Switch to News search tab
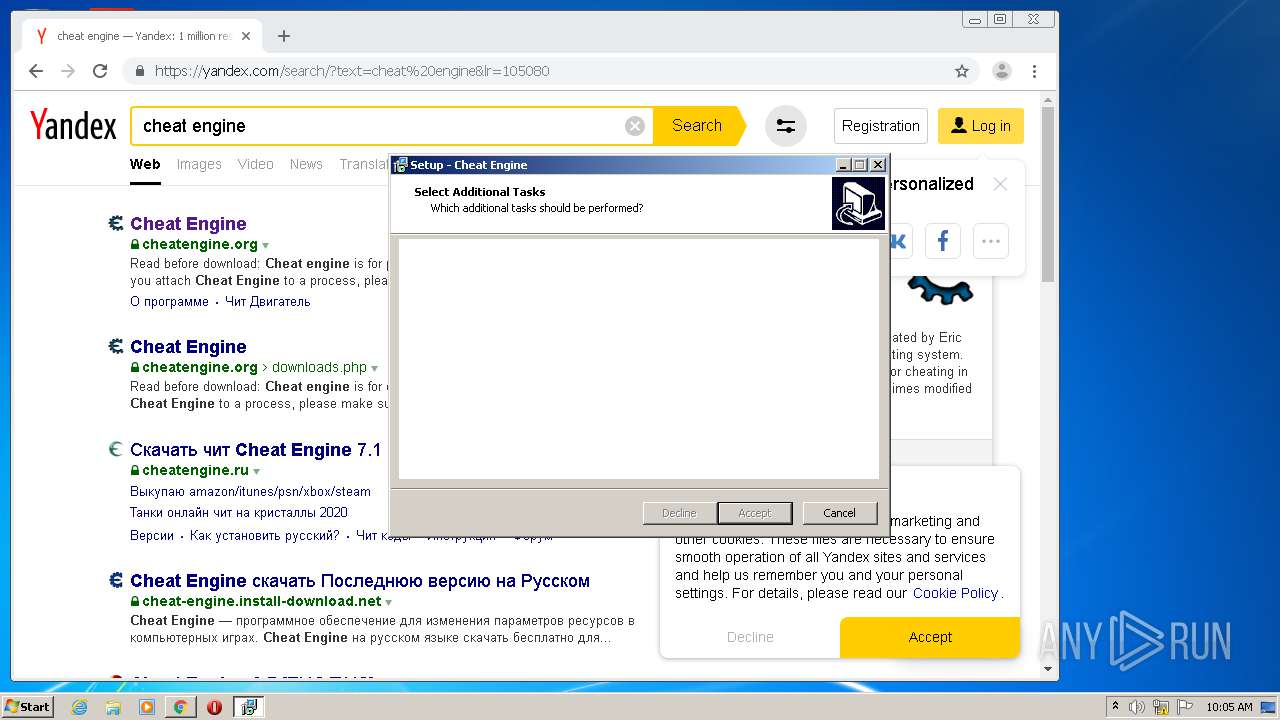The width and height of the screenshot is (1280, 720). (x=306, y=164)
